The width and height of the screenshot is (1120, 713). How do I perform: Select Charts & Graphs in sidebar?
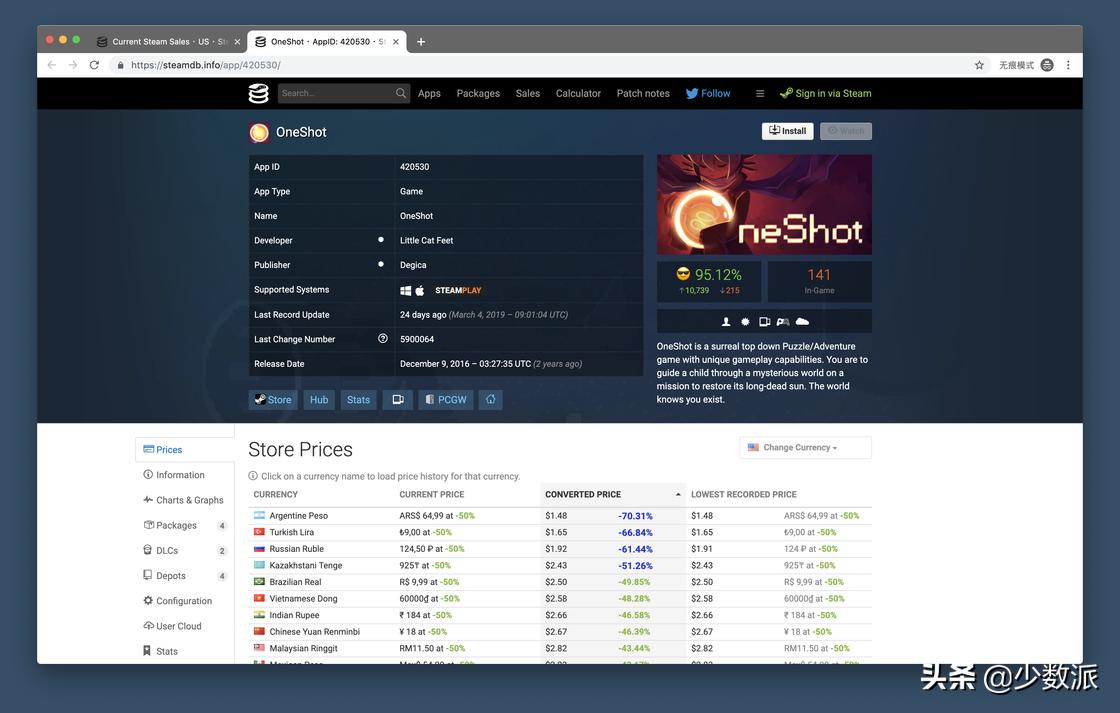tap(184, 500)
